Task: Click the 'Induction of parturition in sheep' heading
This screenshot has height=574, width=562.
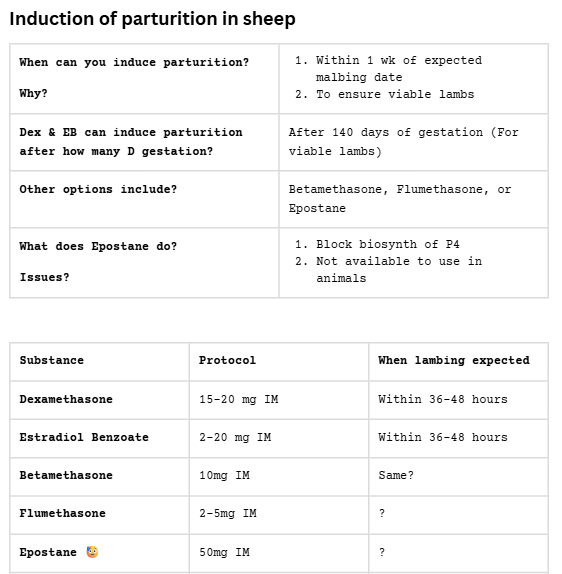Action: pyautogui.click(x=152, y=19)
